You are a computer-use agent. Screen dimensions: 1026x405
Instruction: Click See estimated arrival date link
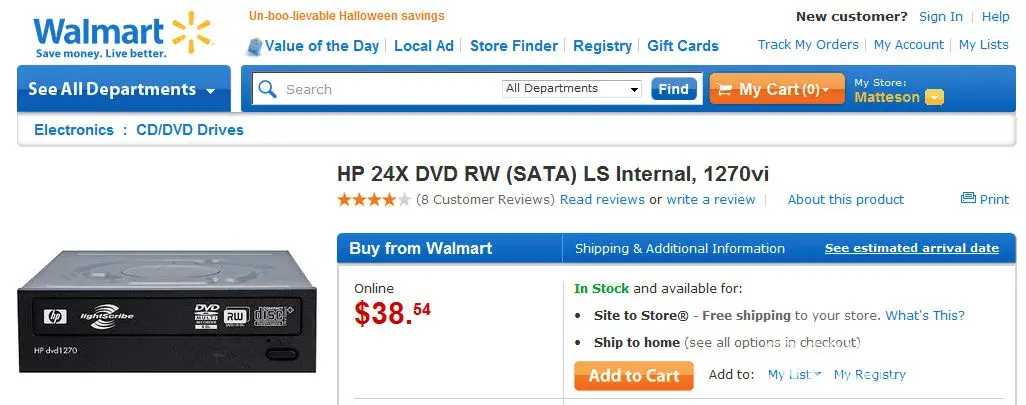click(911, 248)
